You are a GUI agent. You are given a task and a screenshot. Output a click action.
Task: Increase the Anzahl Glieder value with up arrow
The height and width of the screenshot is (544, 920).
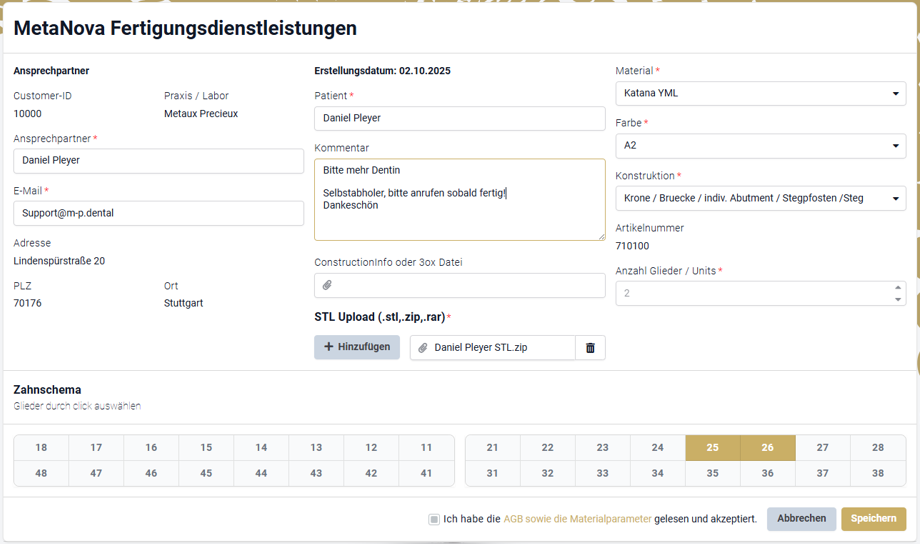click(897, 288)
